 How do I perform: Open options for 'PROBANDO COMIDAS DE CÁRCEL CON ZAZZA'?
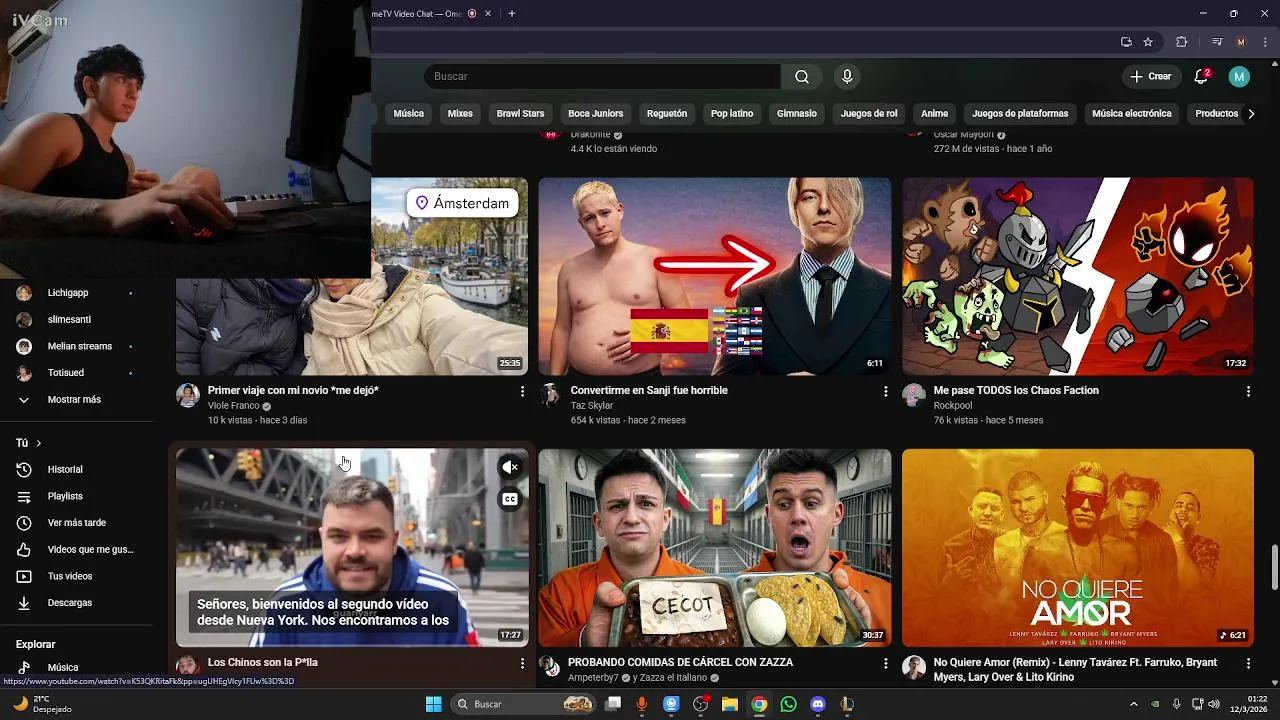click(885, 663)
